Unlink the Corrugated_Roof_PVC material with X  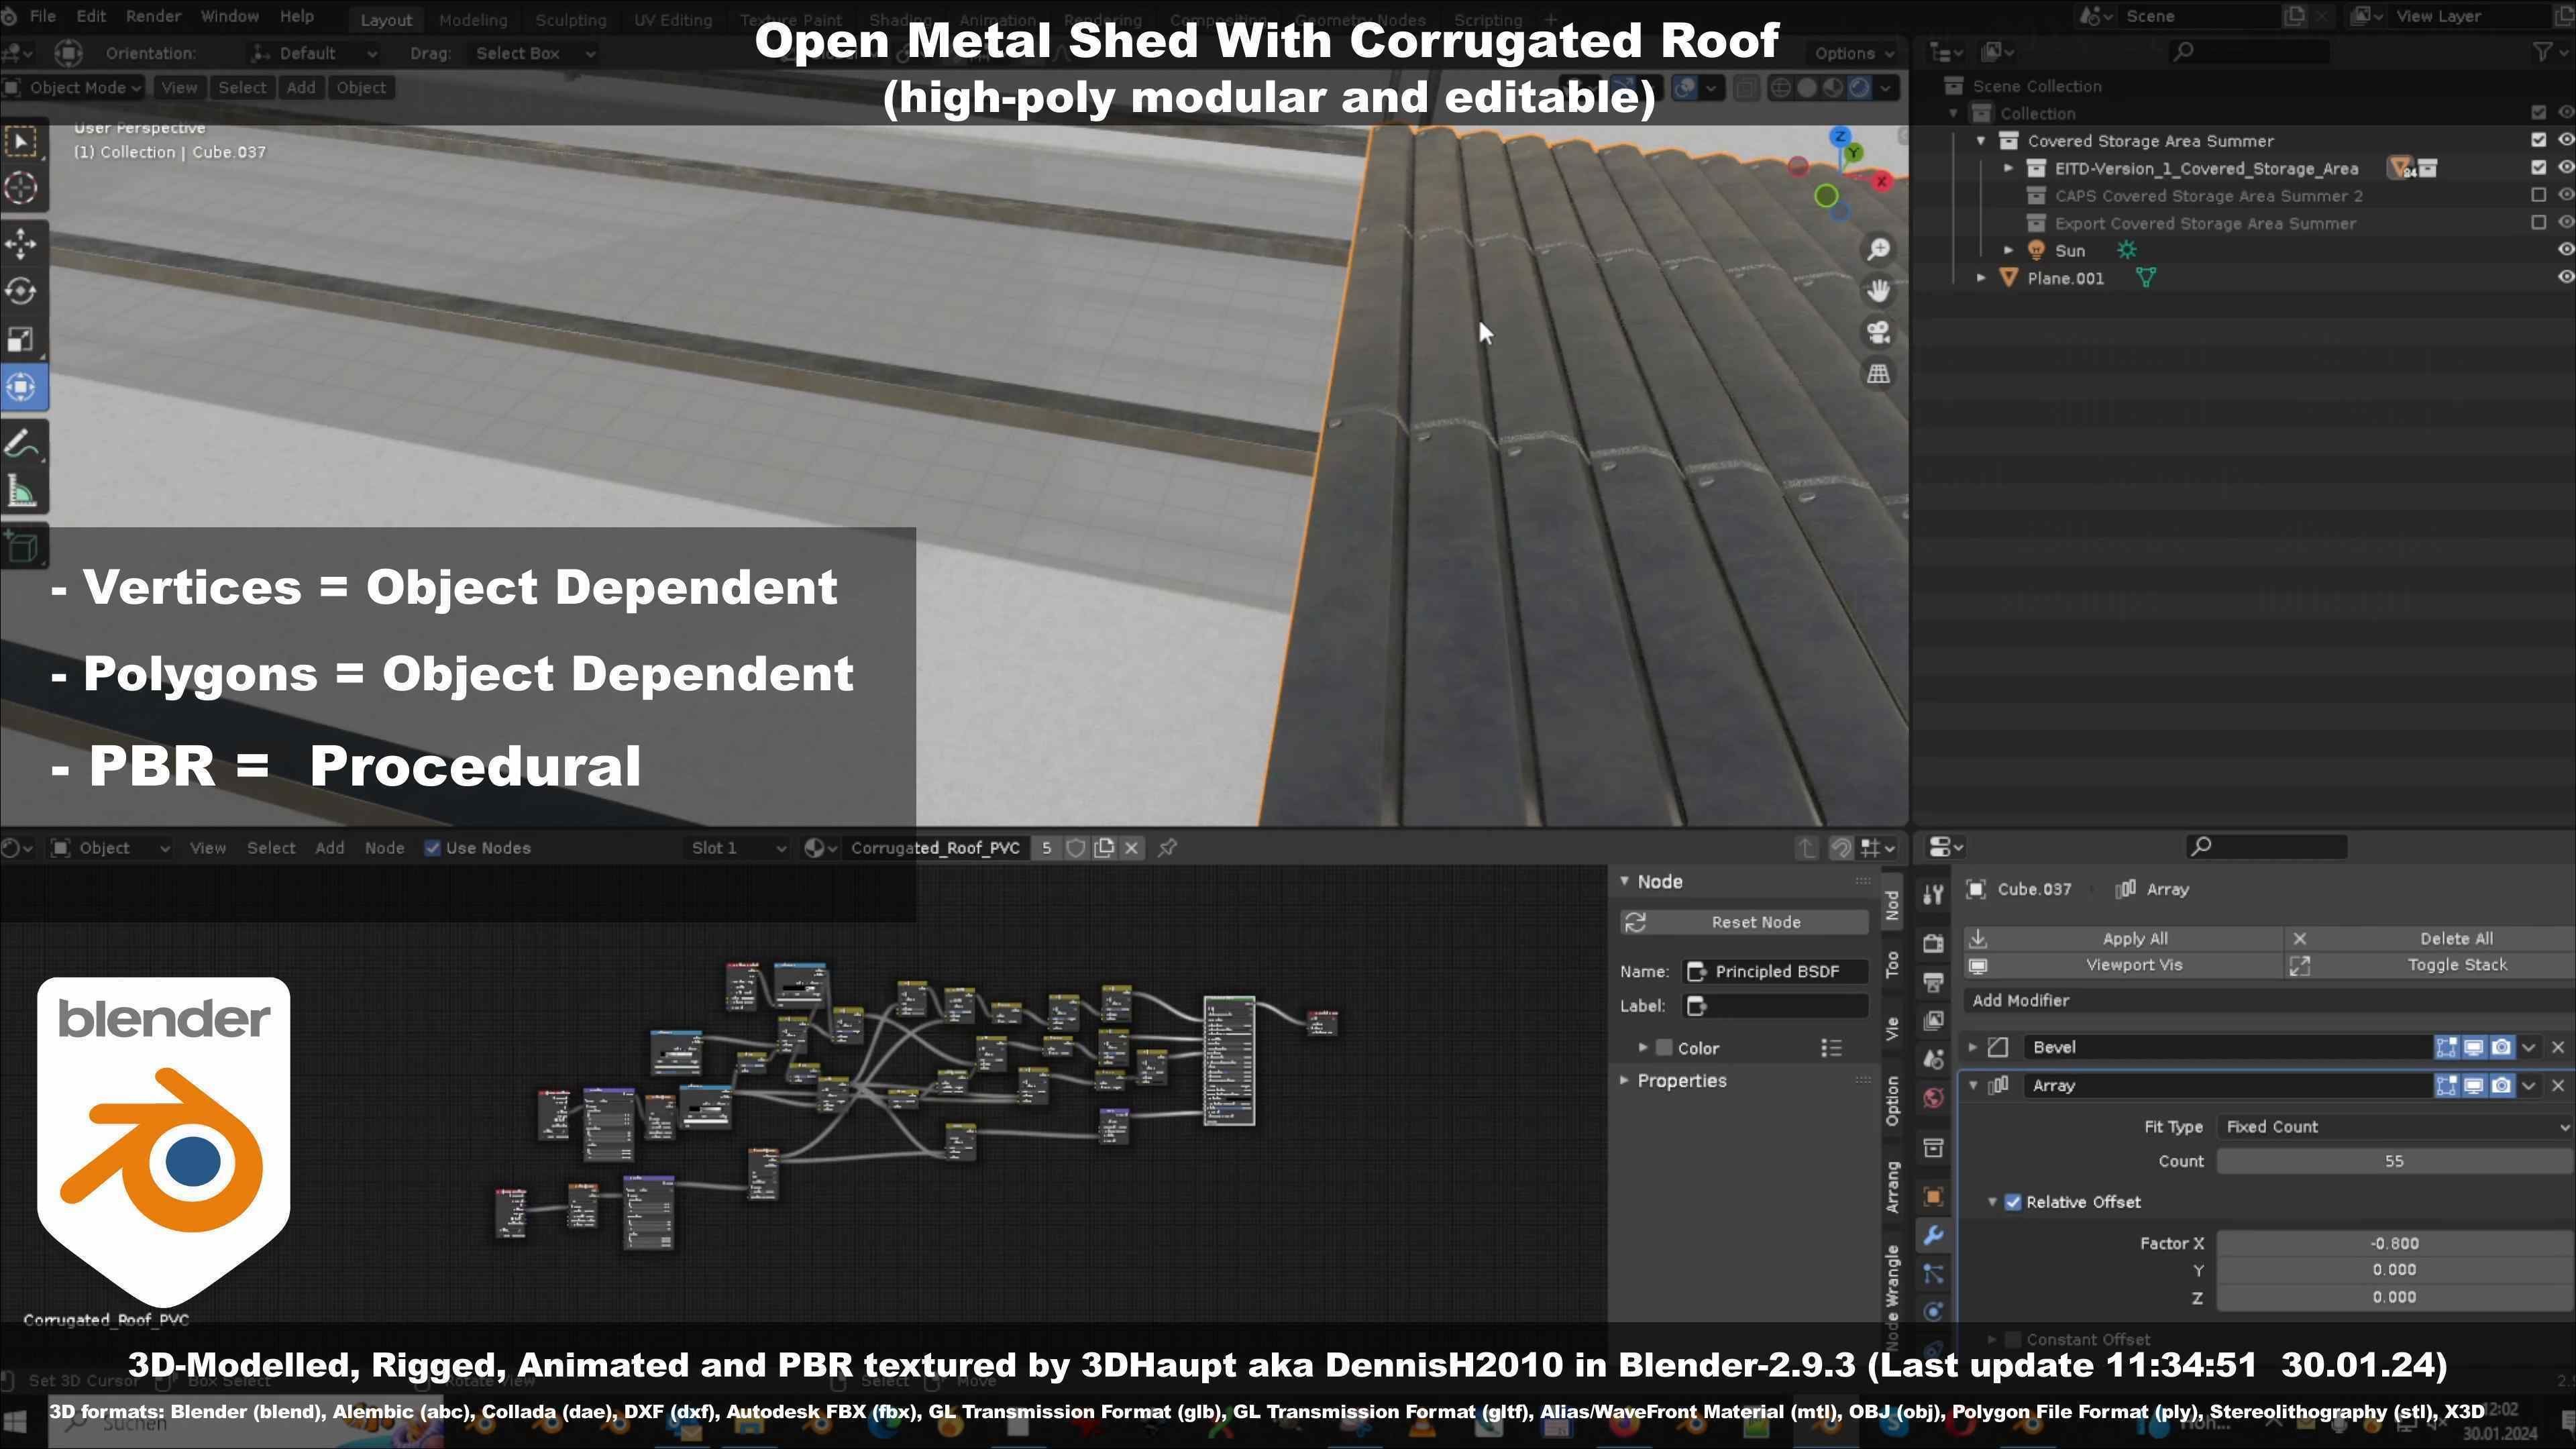1132,848
